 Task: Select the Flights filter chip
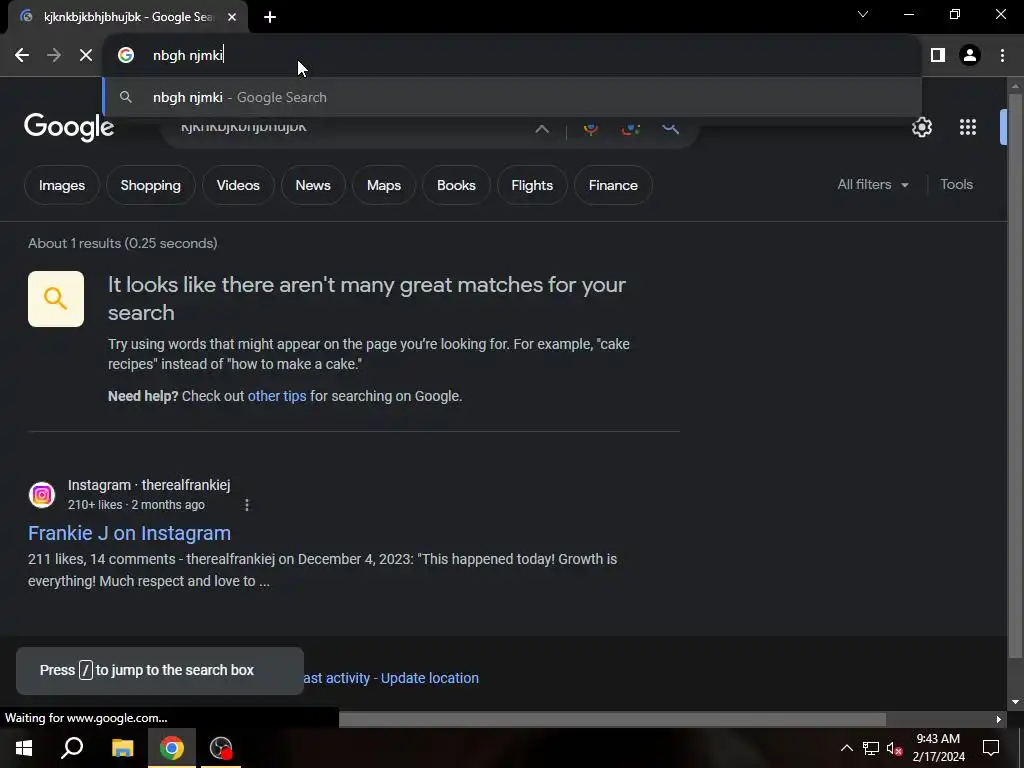pyautogui.click(x=532, y=185)
